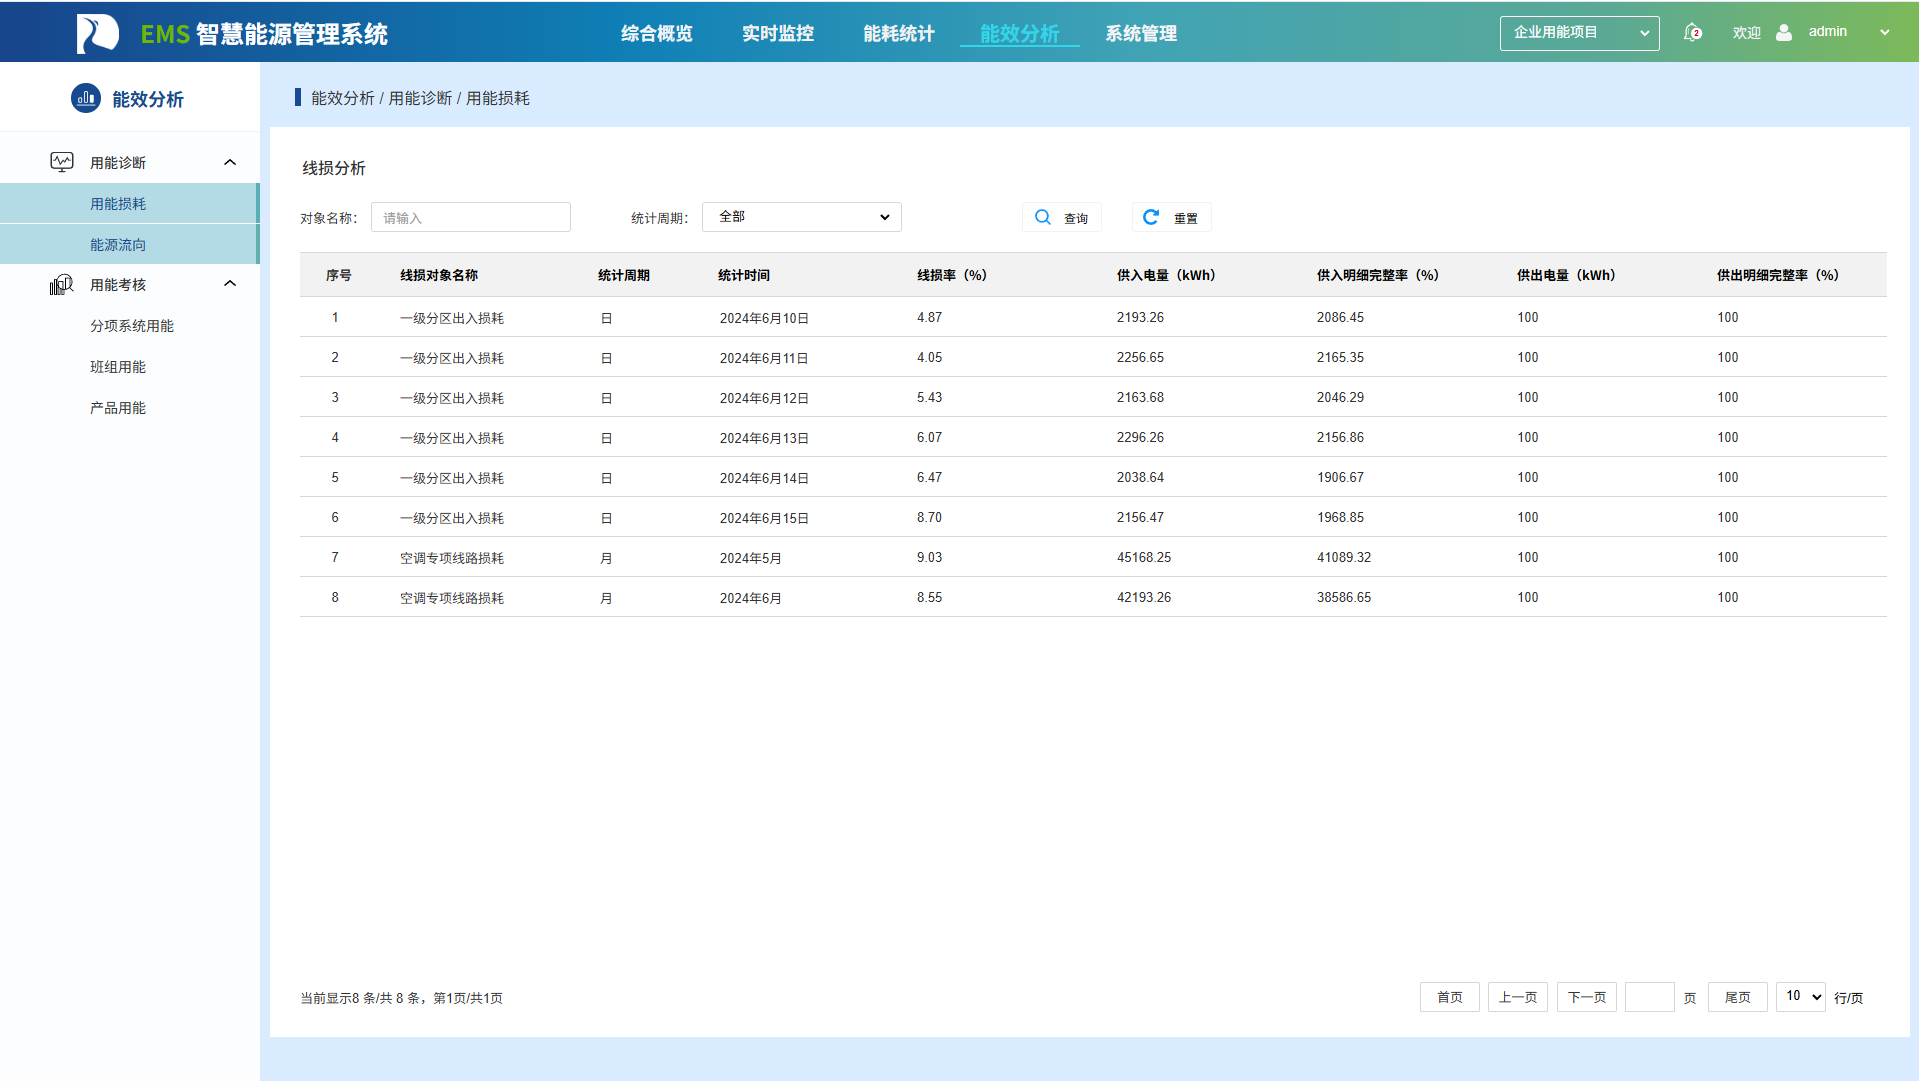Select the 能效分析 top tab
The width and height of the screenshot is (1919, 1081).
[x=1020, y=33]
